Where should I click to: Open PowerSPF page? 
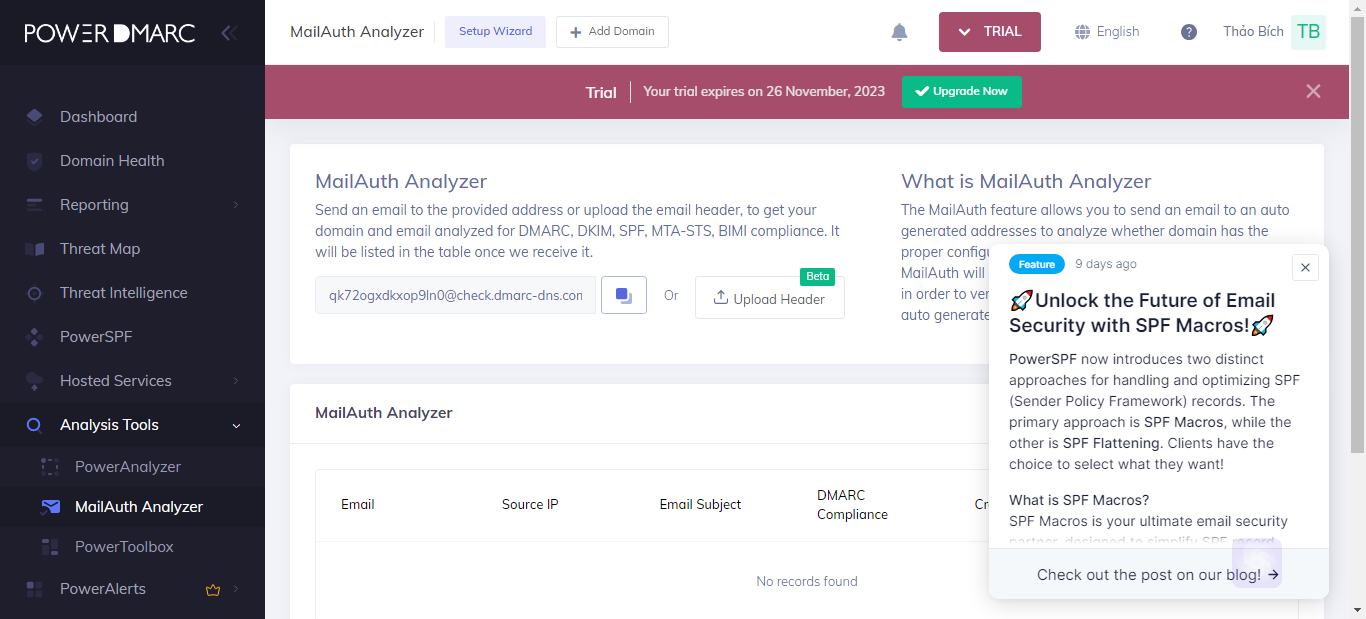click(96, 337)
